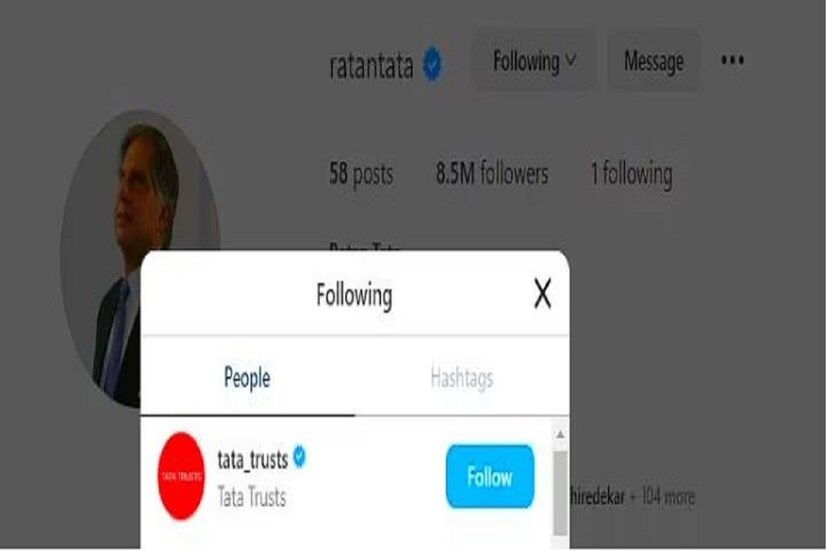Send a message via Message button
Image resolution: width=827 pixels, height=551 pixels.
pyautogui.click(x=654, y=61)
